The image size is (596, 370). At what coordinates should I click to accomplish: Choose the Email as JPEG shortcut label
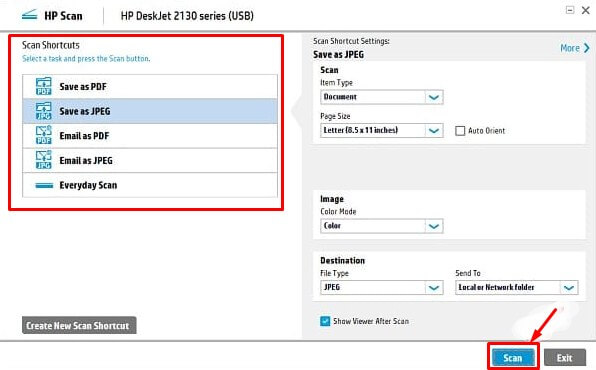point(86,160)
